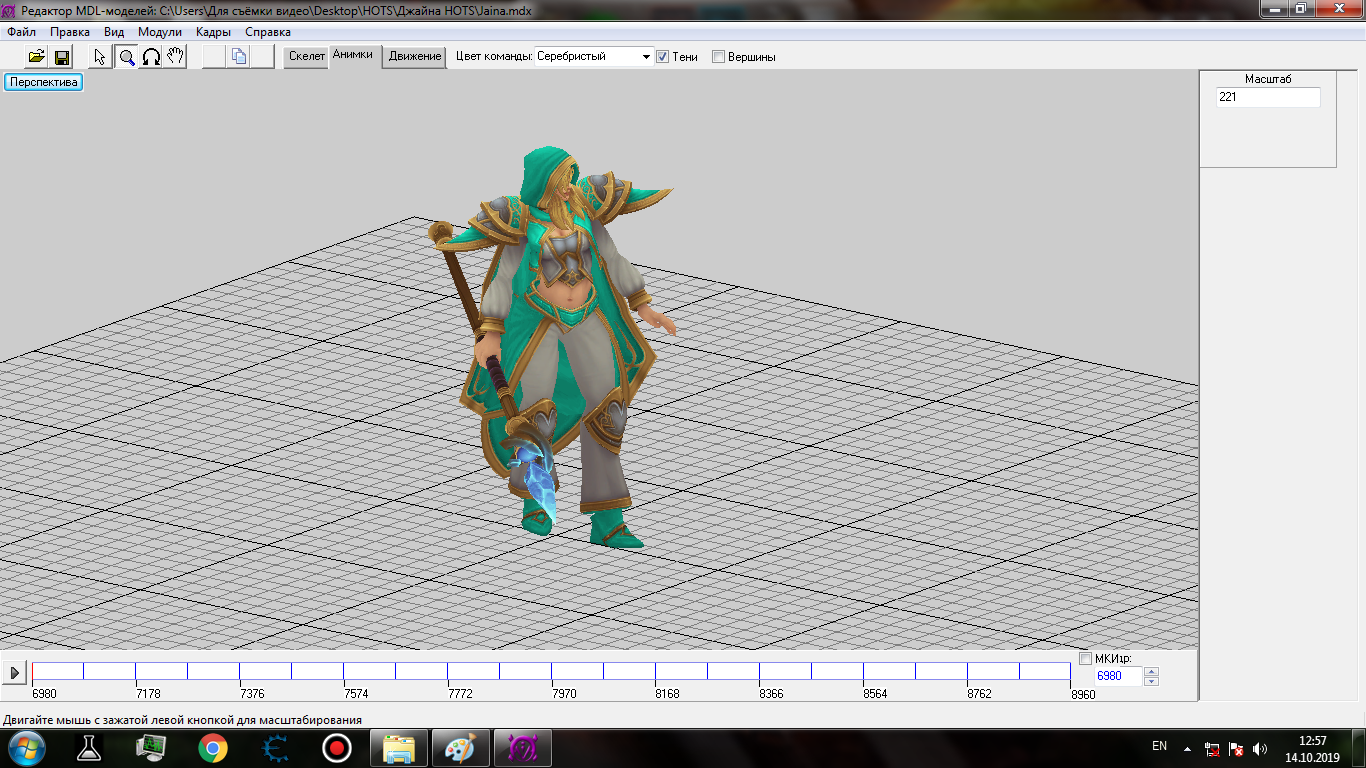The height and width of the screenshot is (768, 1366).
Task: Select the hand pan tool
Action: 175,57
